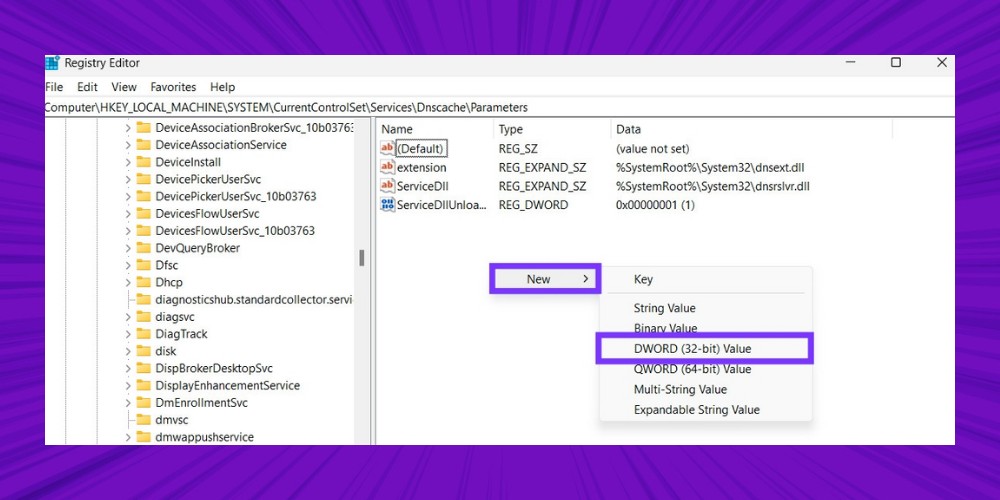This screenshot has width=1000, height=500.
Task: Select the REG_DWORD type cell
Action: tap(533, 205)
